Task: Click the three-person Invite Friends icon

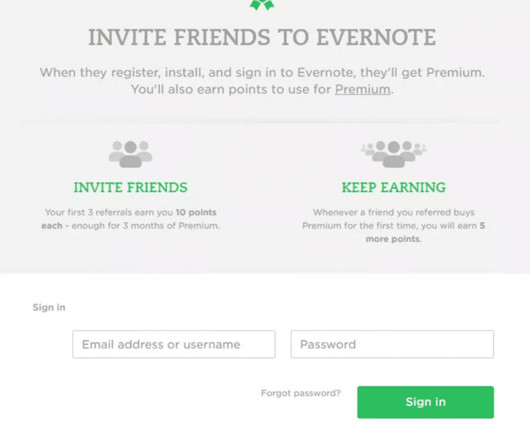Action: coord(130,154)
